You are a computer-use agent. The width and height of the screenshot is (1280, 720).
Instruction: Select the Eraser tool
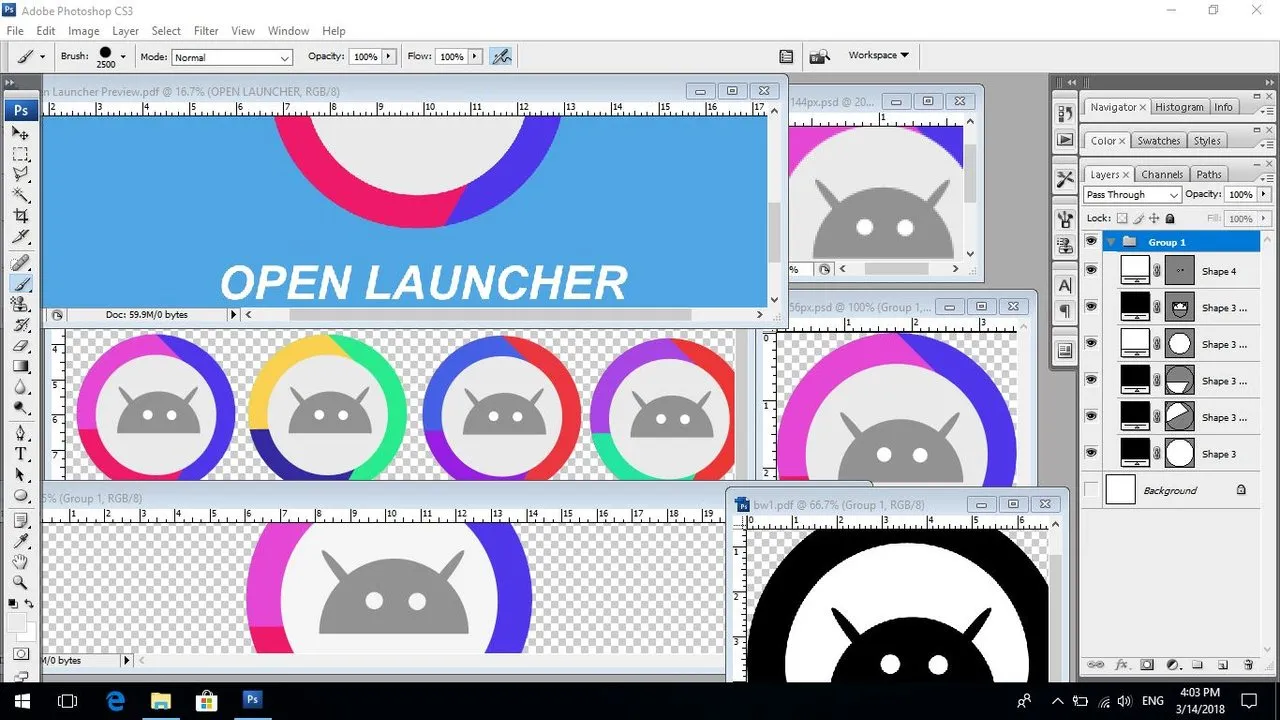click(20, 346)
